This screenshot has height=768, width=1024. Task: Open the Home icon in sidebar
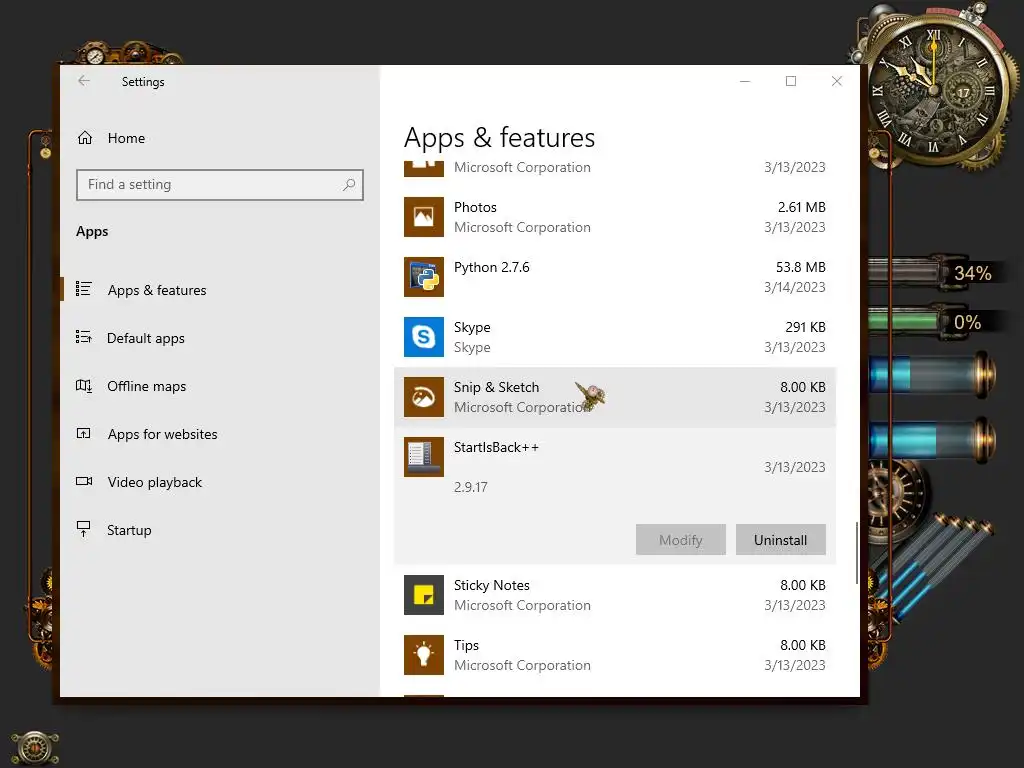[85, 138]
